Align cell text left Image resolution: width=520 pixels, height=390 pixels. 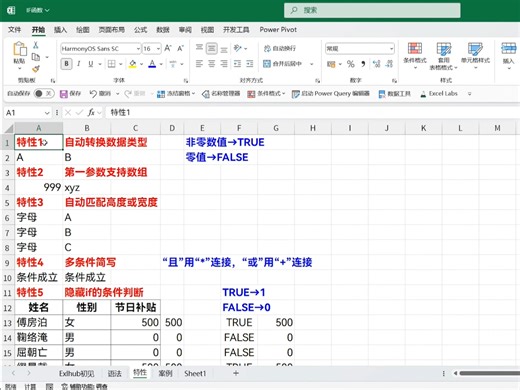tap(199, 64)
